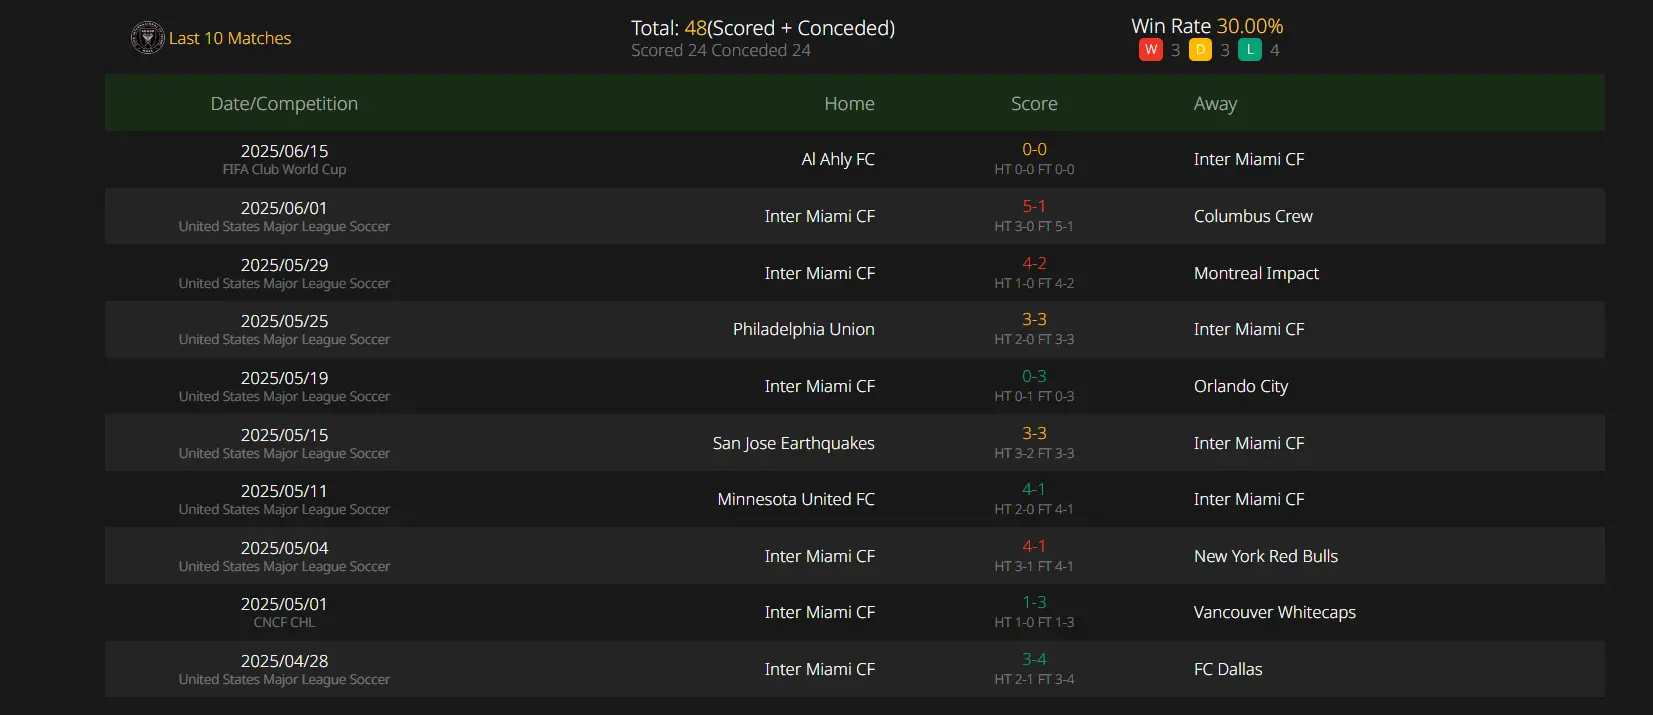Select the 0-3 score against Orlando City

(1034, 376)
